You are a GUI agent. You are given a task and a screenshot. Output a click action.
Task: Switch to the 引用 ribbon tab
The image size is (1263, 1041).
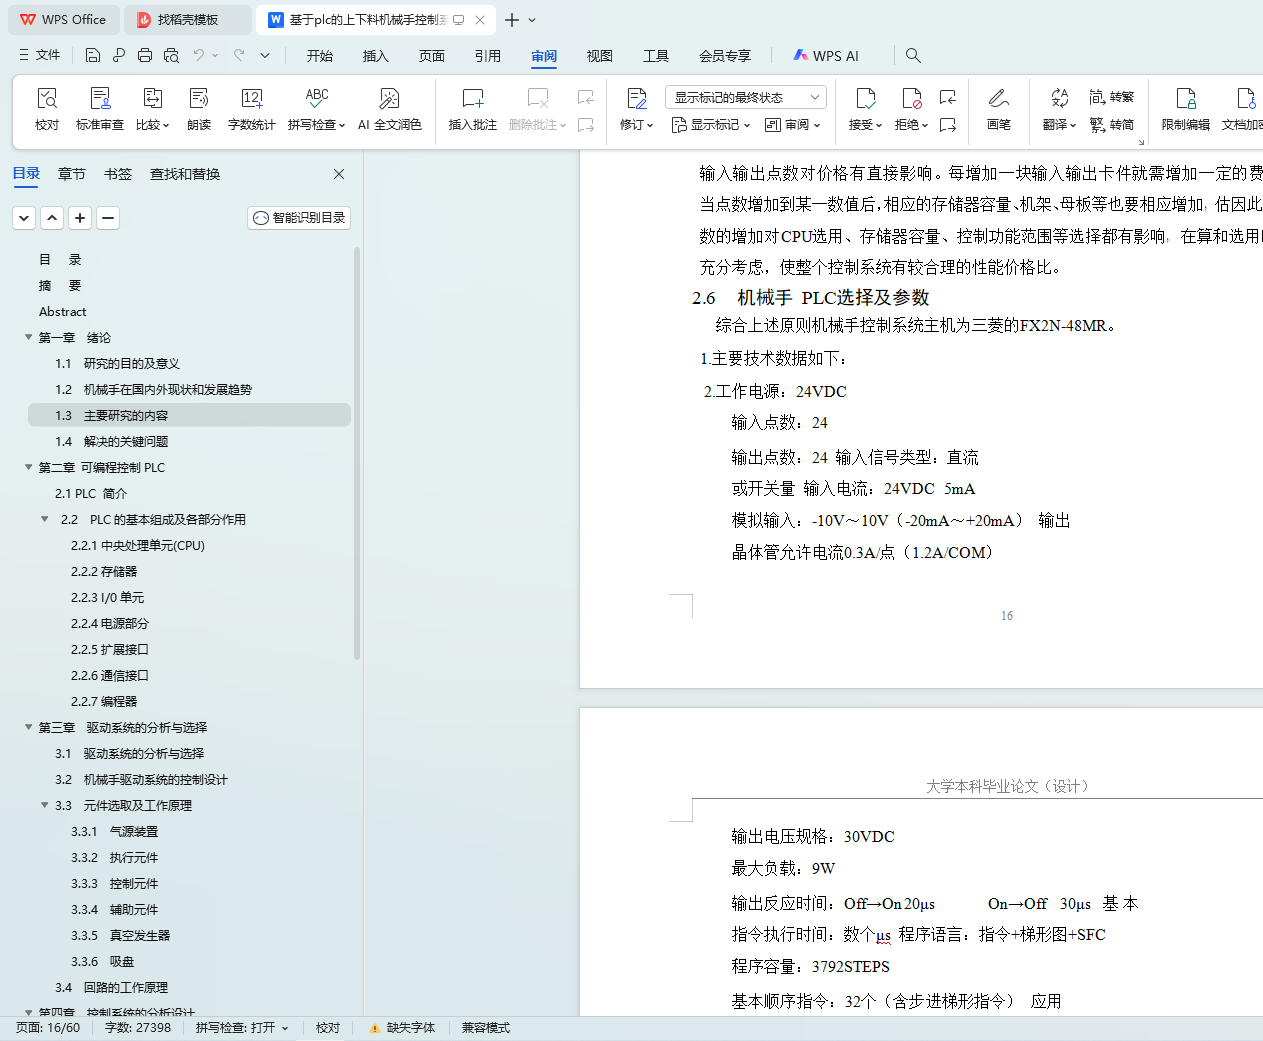click(488, 56)
